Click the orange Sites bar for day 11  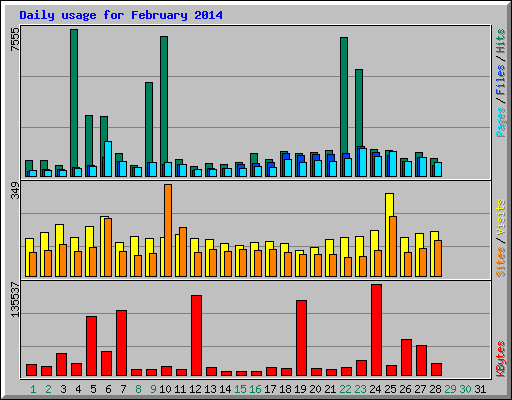pyautogui.click(x=183, y=252)
